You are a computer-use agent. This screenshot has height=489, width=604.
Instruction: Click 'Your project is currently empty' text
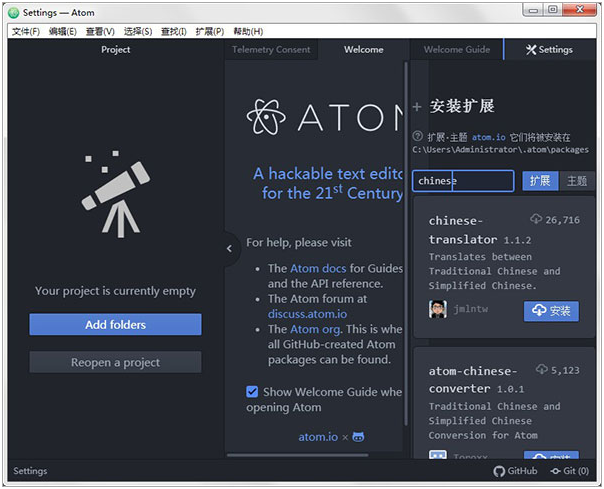coord(115,291)
